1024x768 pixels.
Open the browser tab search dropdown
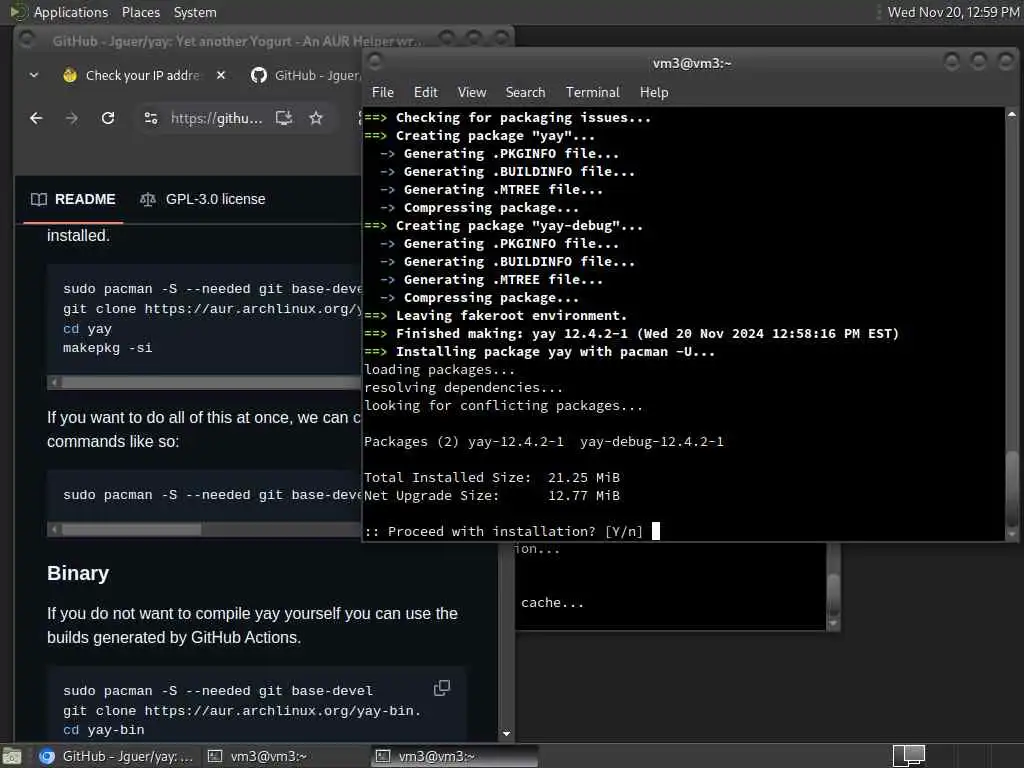34,75
